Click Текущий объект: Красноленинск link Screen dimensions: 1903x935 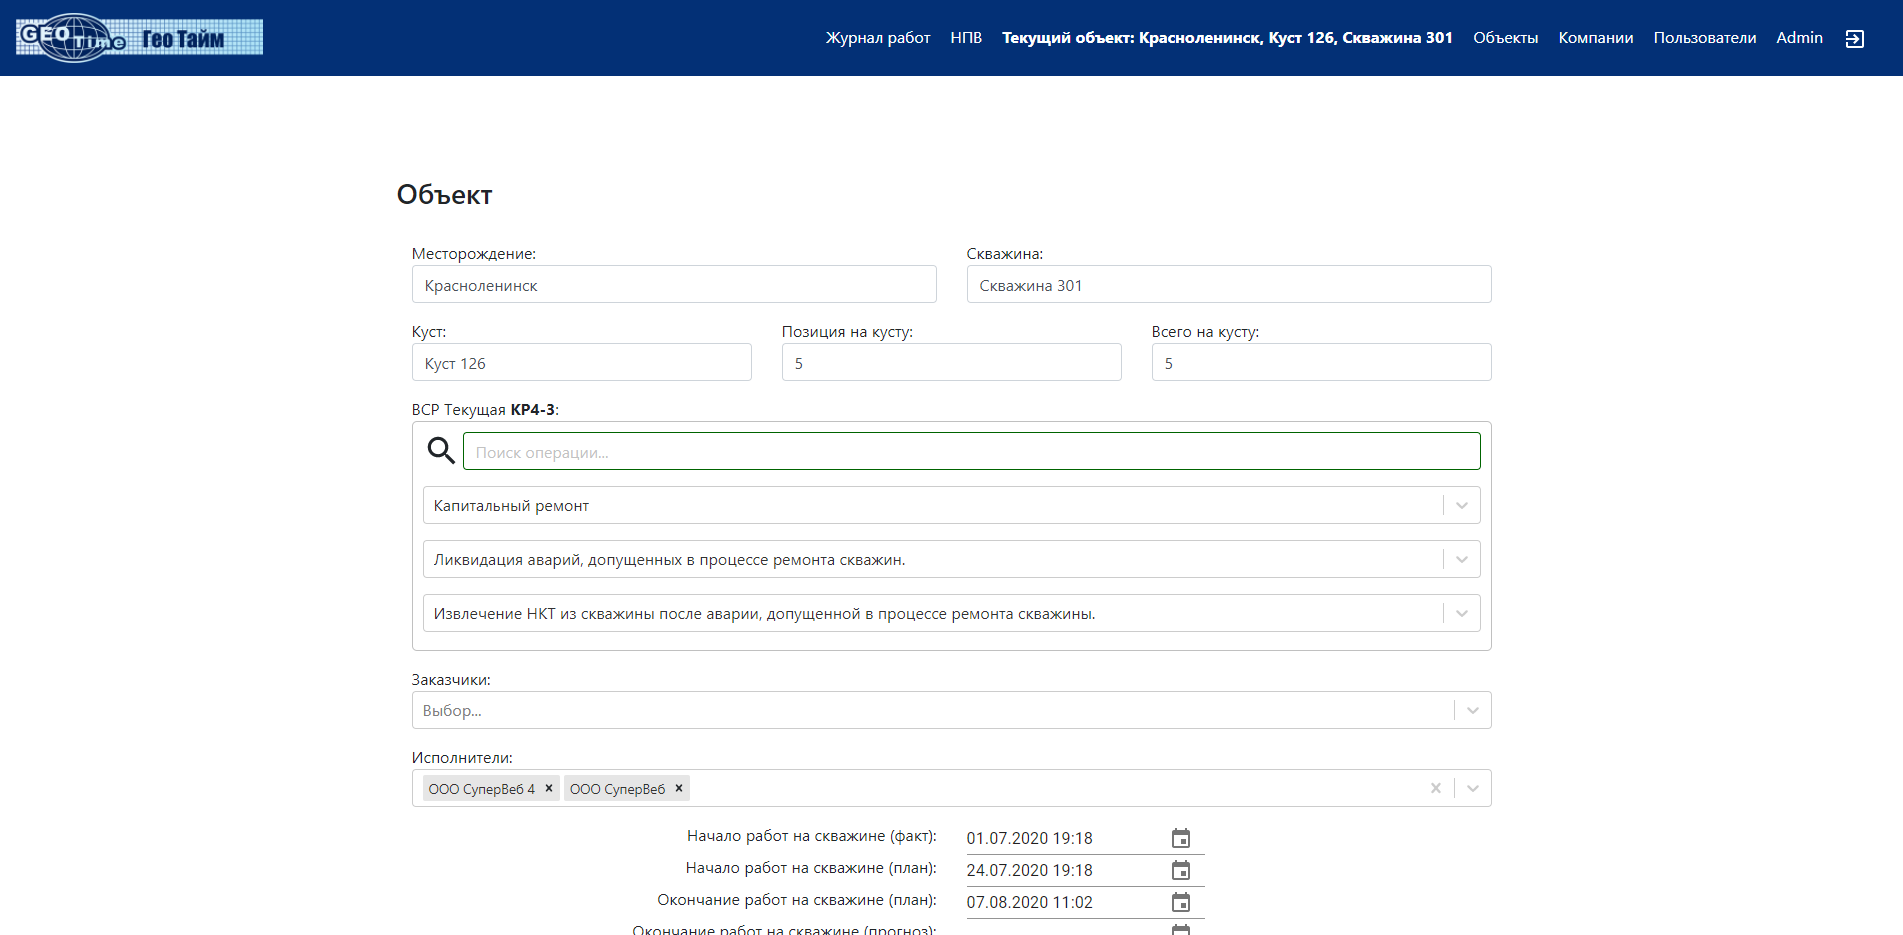pos(1227,38)
